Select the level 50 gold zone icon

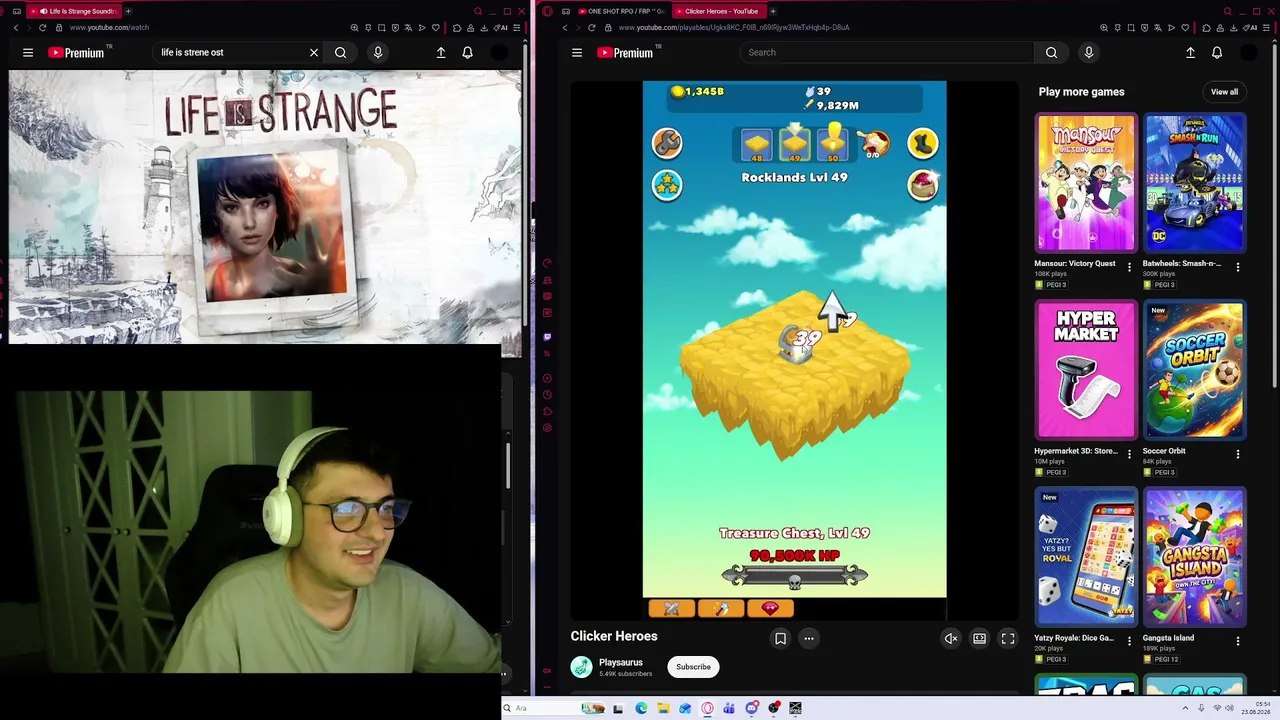833,143
